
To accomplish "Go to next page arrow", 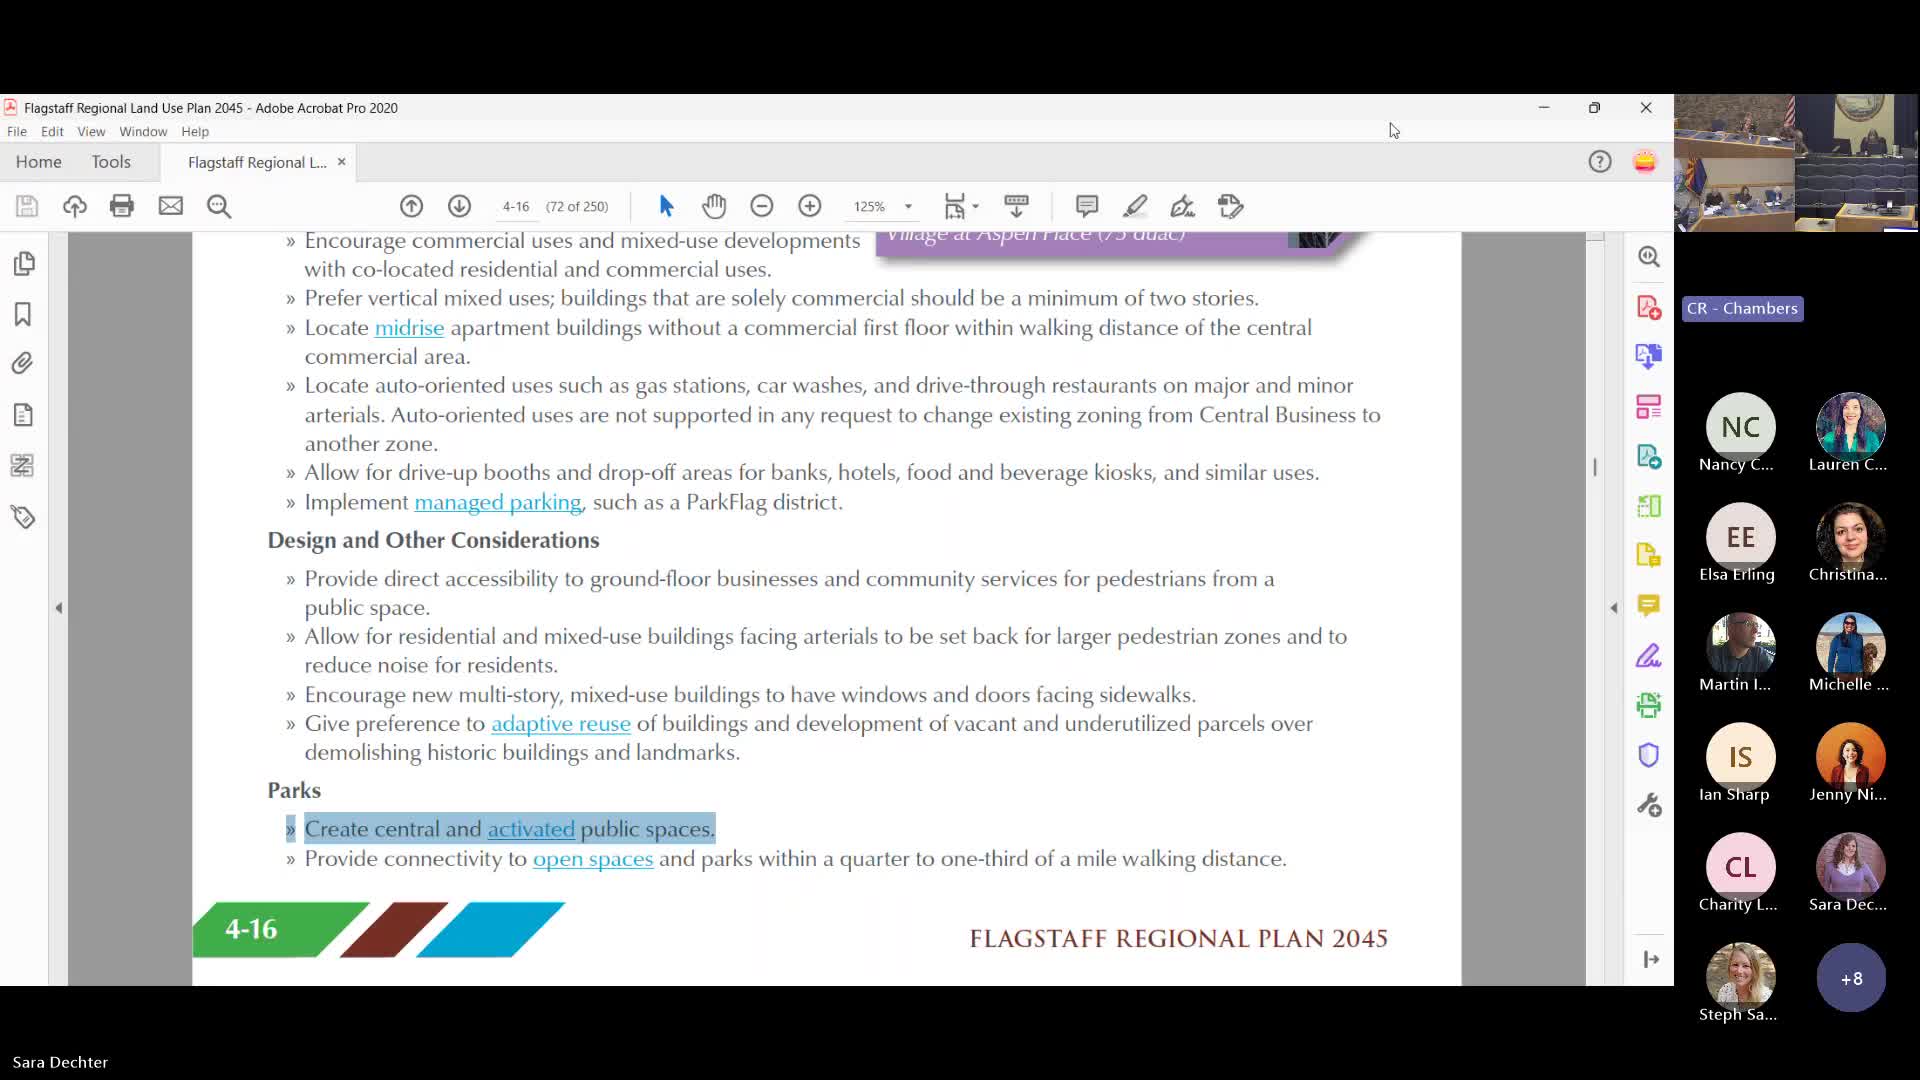I will (459, 206).
